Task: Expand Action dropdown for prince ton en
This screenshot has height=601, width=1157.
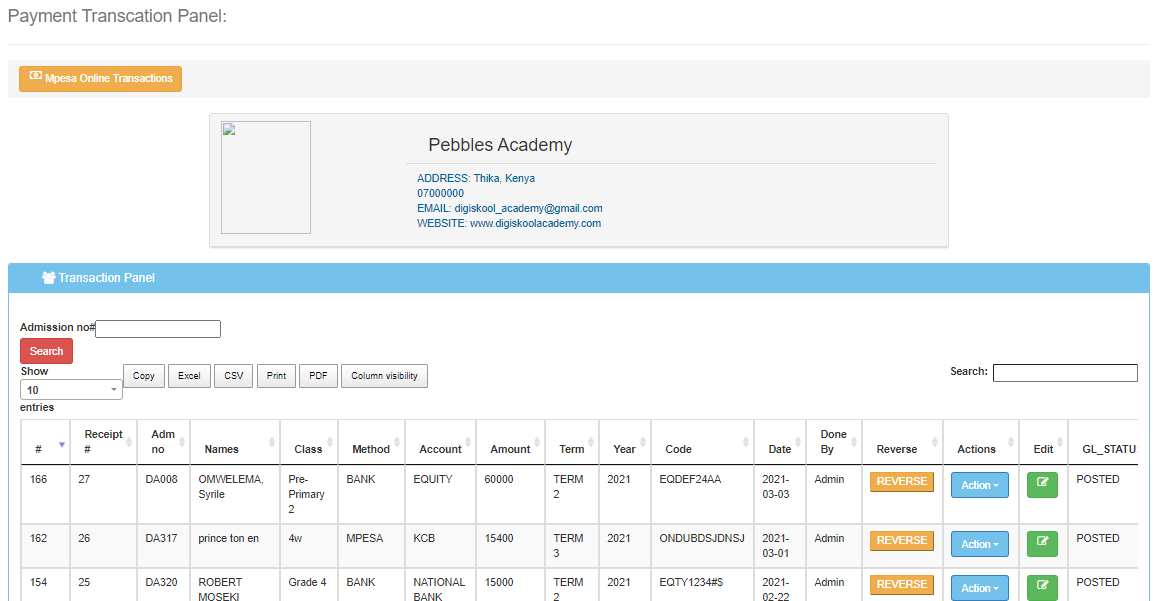Action: coord(979,544)
